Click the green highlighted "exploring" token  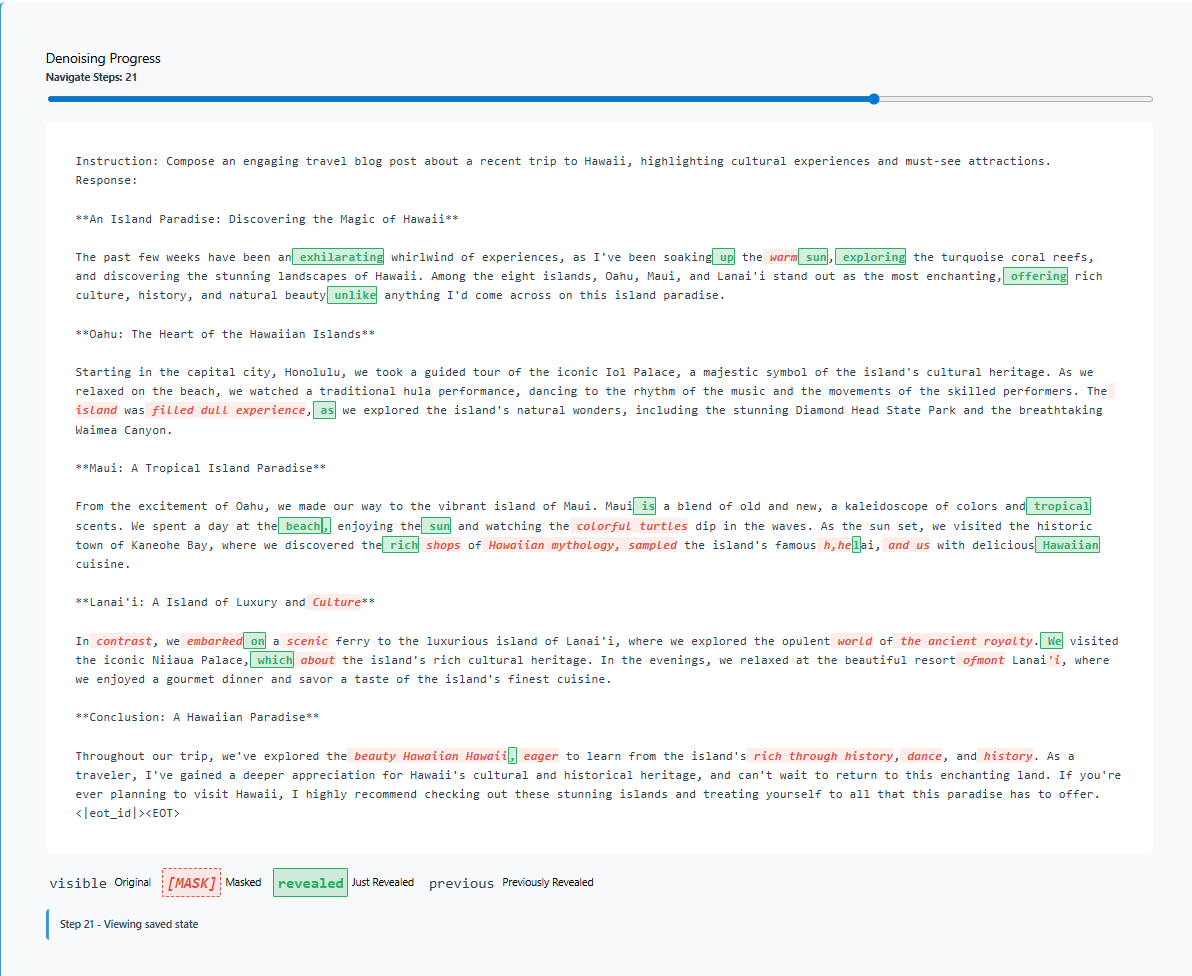tap(871, 257)
